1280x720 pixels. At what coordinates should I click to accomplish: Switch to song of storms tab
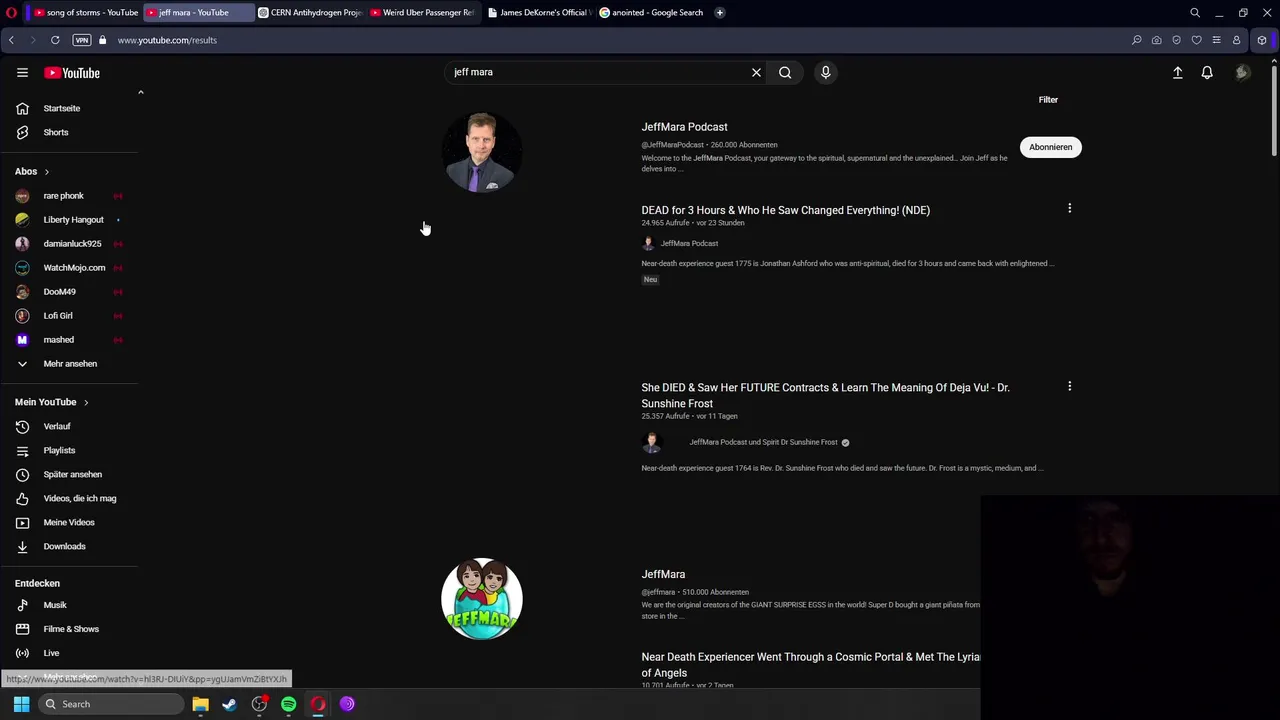[86, 13]
